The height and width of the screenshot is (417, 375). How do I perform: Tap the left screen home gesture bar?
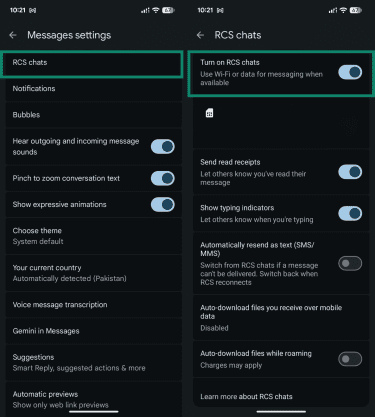pyautogui.click(x=94, y=412)
